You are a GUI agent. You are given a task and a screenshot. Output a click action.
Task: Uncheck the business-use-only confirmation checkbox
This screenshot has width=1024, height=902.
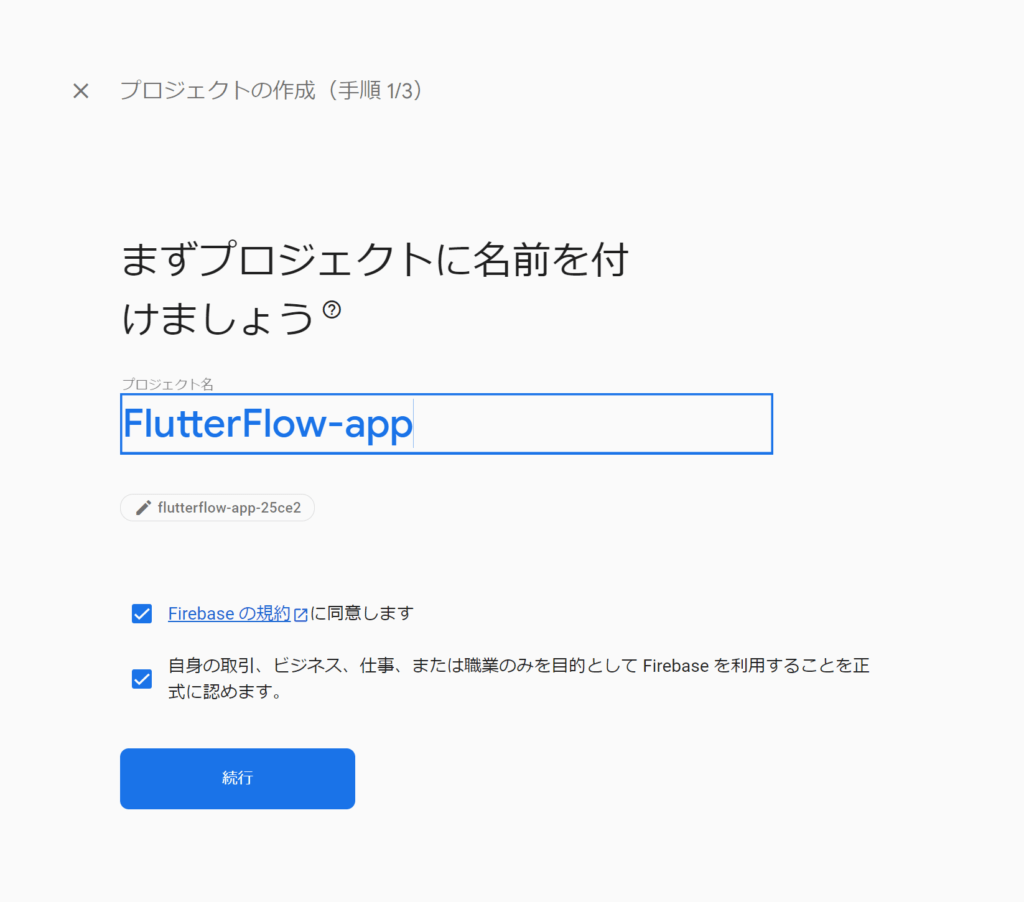[142, 679]
